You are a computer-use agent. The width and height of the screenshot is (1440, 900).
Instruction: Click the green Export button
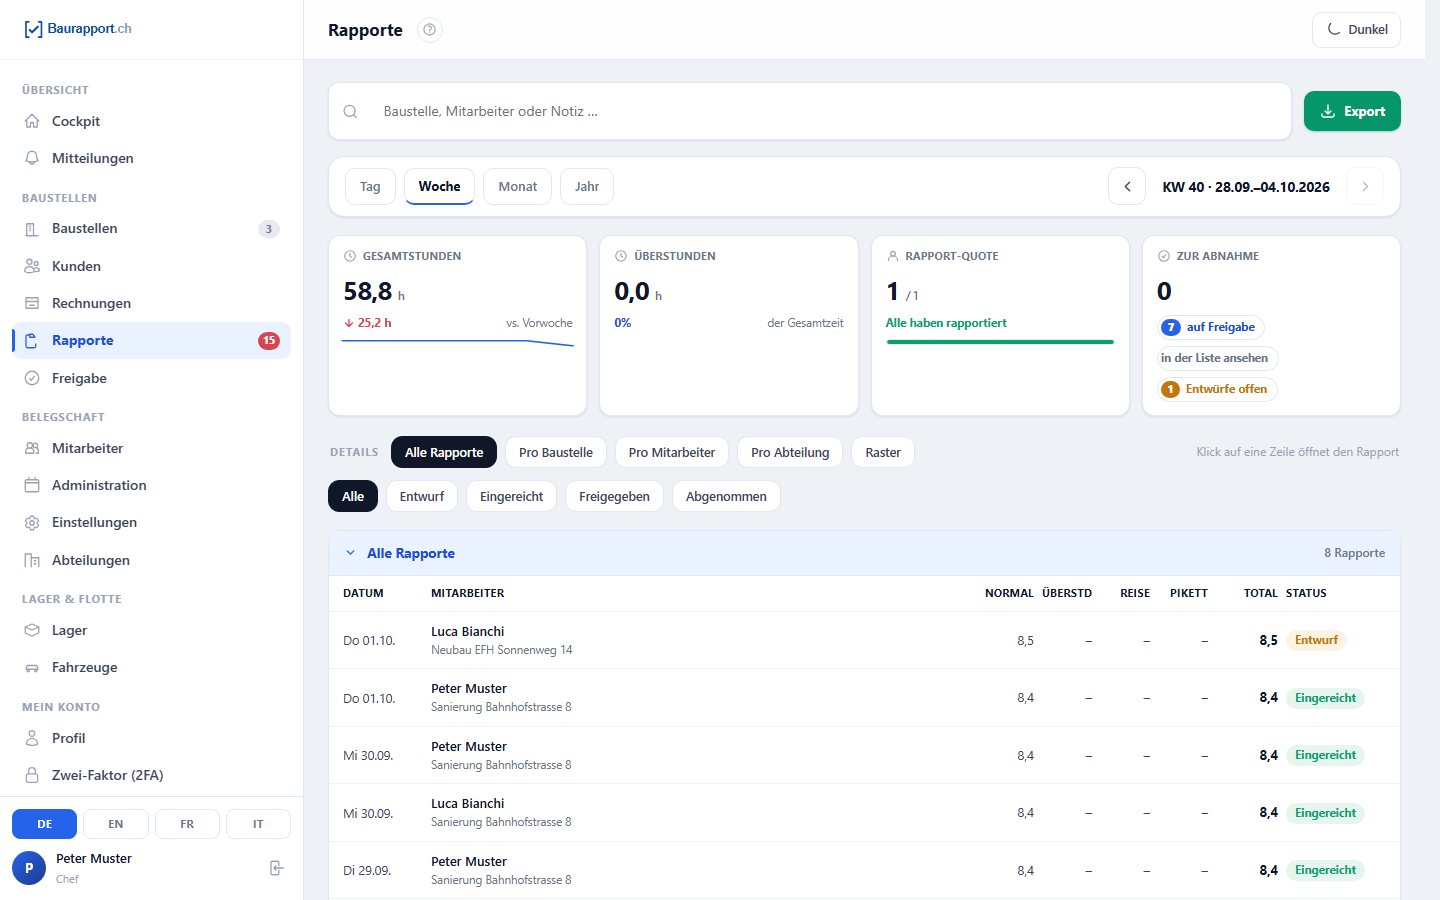pyautogui.click(x=1352, y=111)
